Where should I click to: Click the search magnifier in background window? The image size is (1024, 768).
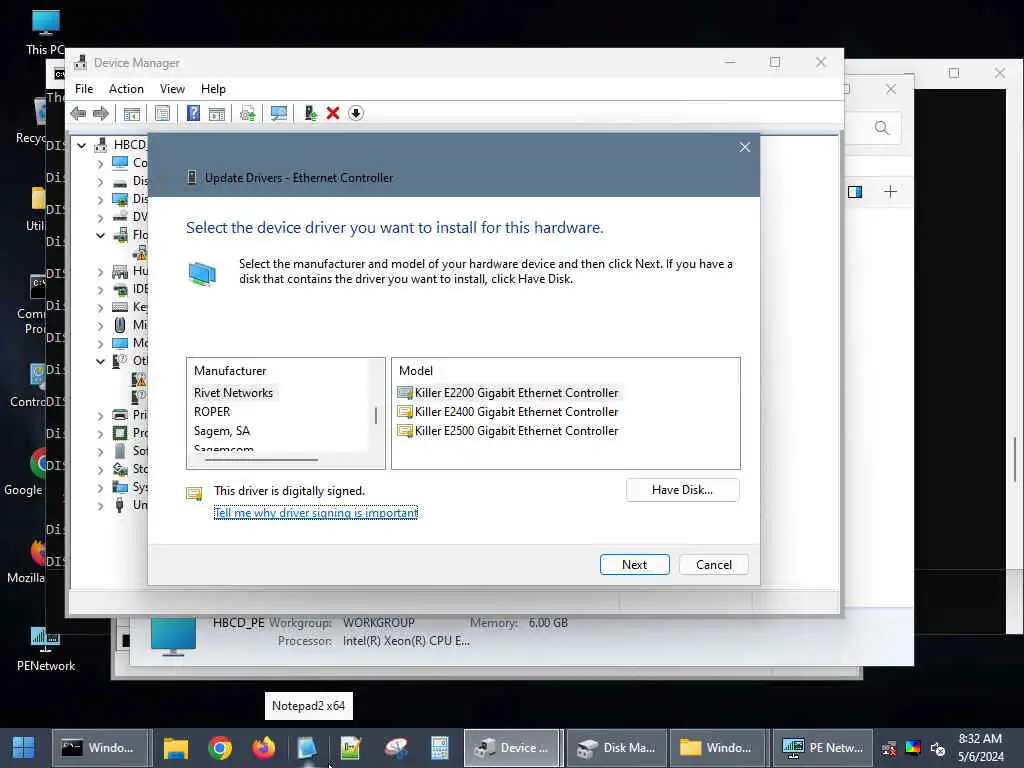(882, 128)
